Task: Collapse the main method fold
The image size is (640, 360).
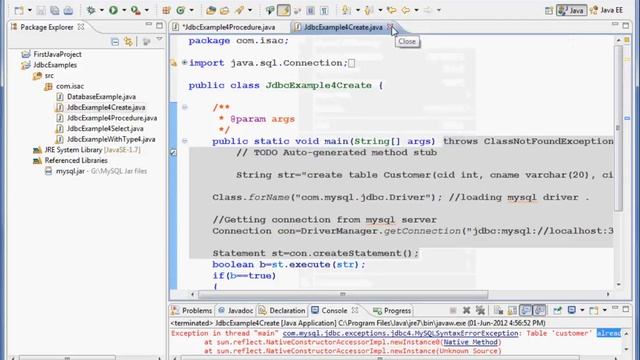Action: 184,141
